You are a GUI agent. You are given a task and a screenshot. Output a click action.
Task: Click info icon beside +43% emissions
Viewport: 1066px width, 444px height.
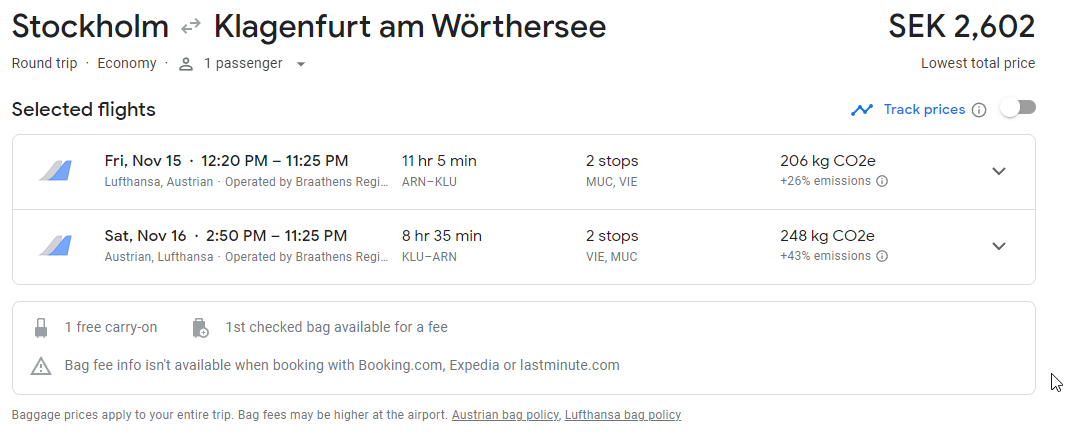pyautogui.click(x=882, y=256)
